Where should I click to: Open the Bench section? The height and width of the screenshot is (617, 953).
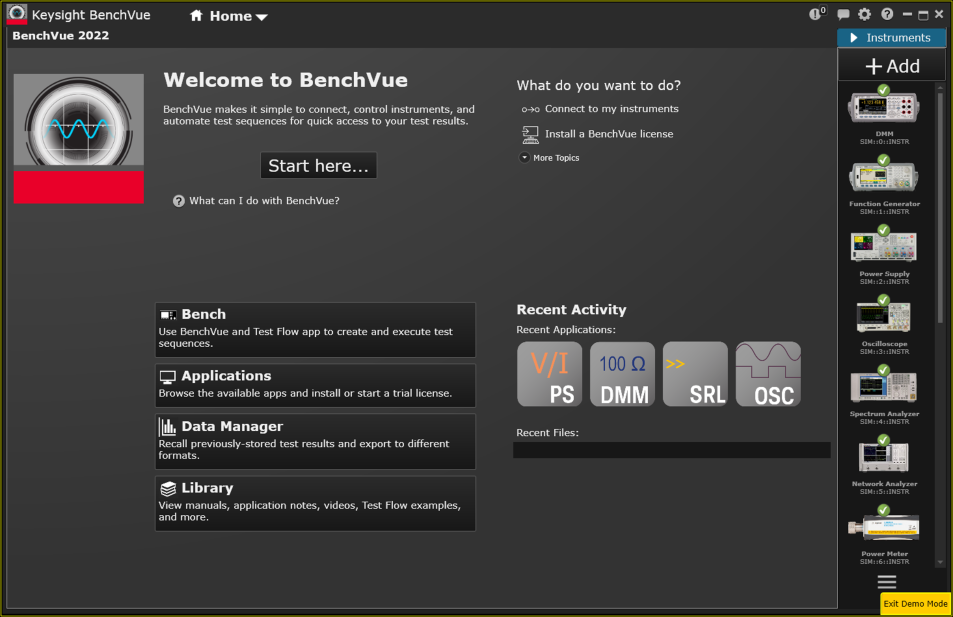315,330
